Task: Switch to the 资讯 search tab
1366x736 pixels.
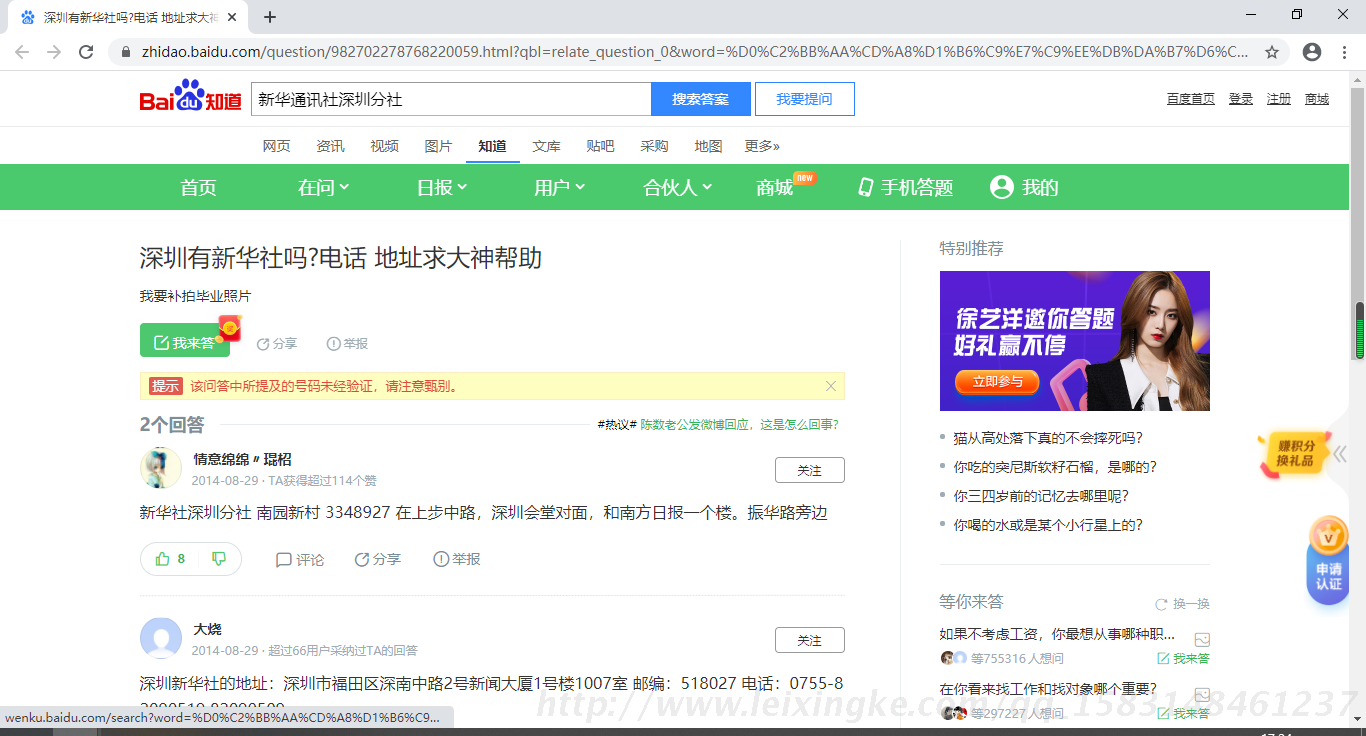Action: point(330,146)
